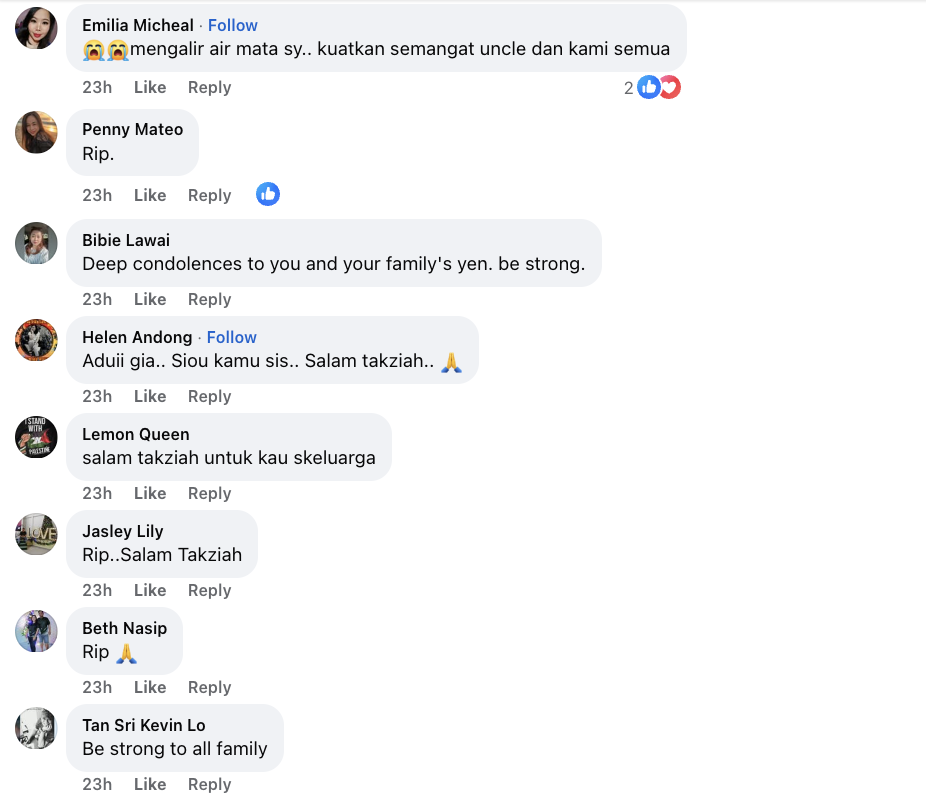Image resolution: width=926 pixels, height=798 pixels.
Task: Click Beth Nasip's profile photo
Action: [36, 631]
